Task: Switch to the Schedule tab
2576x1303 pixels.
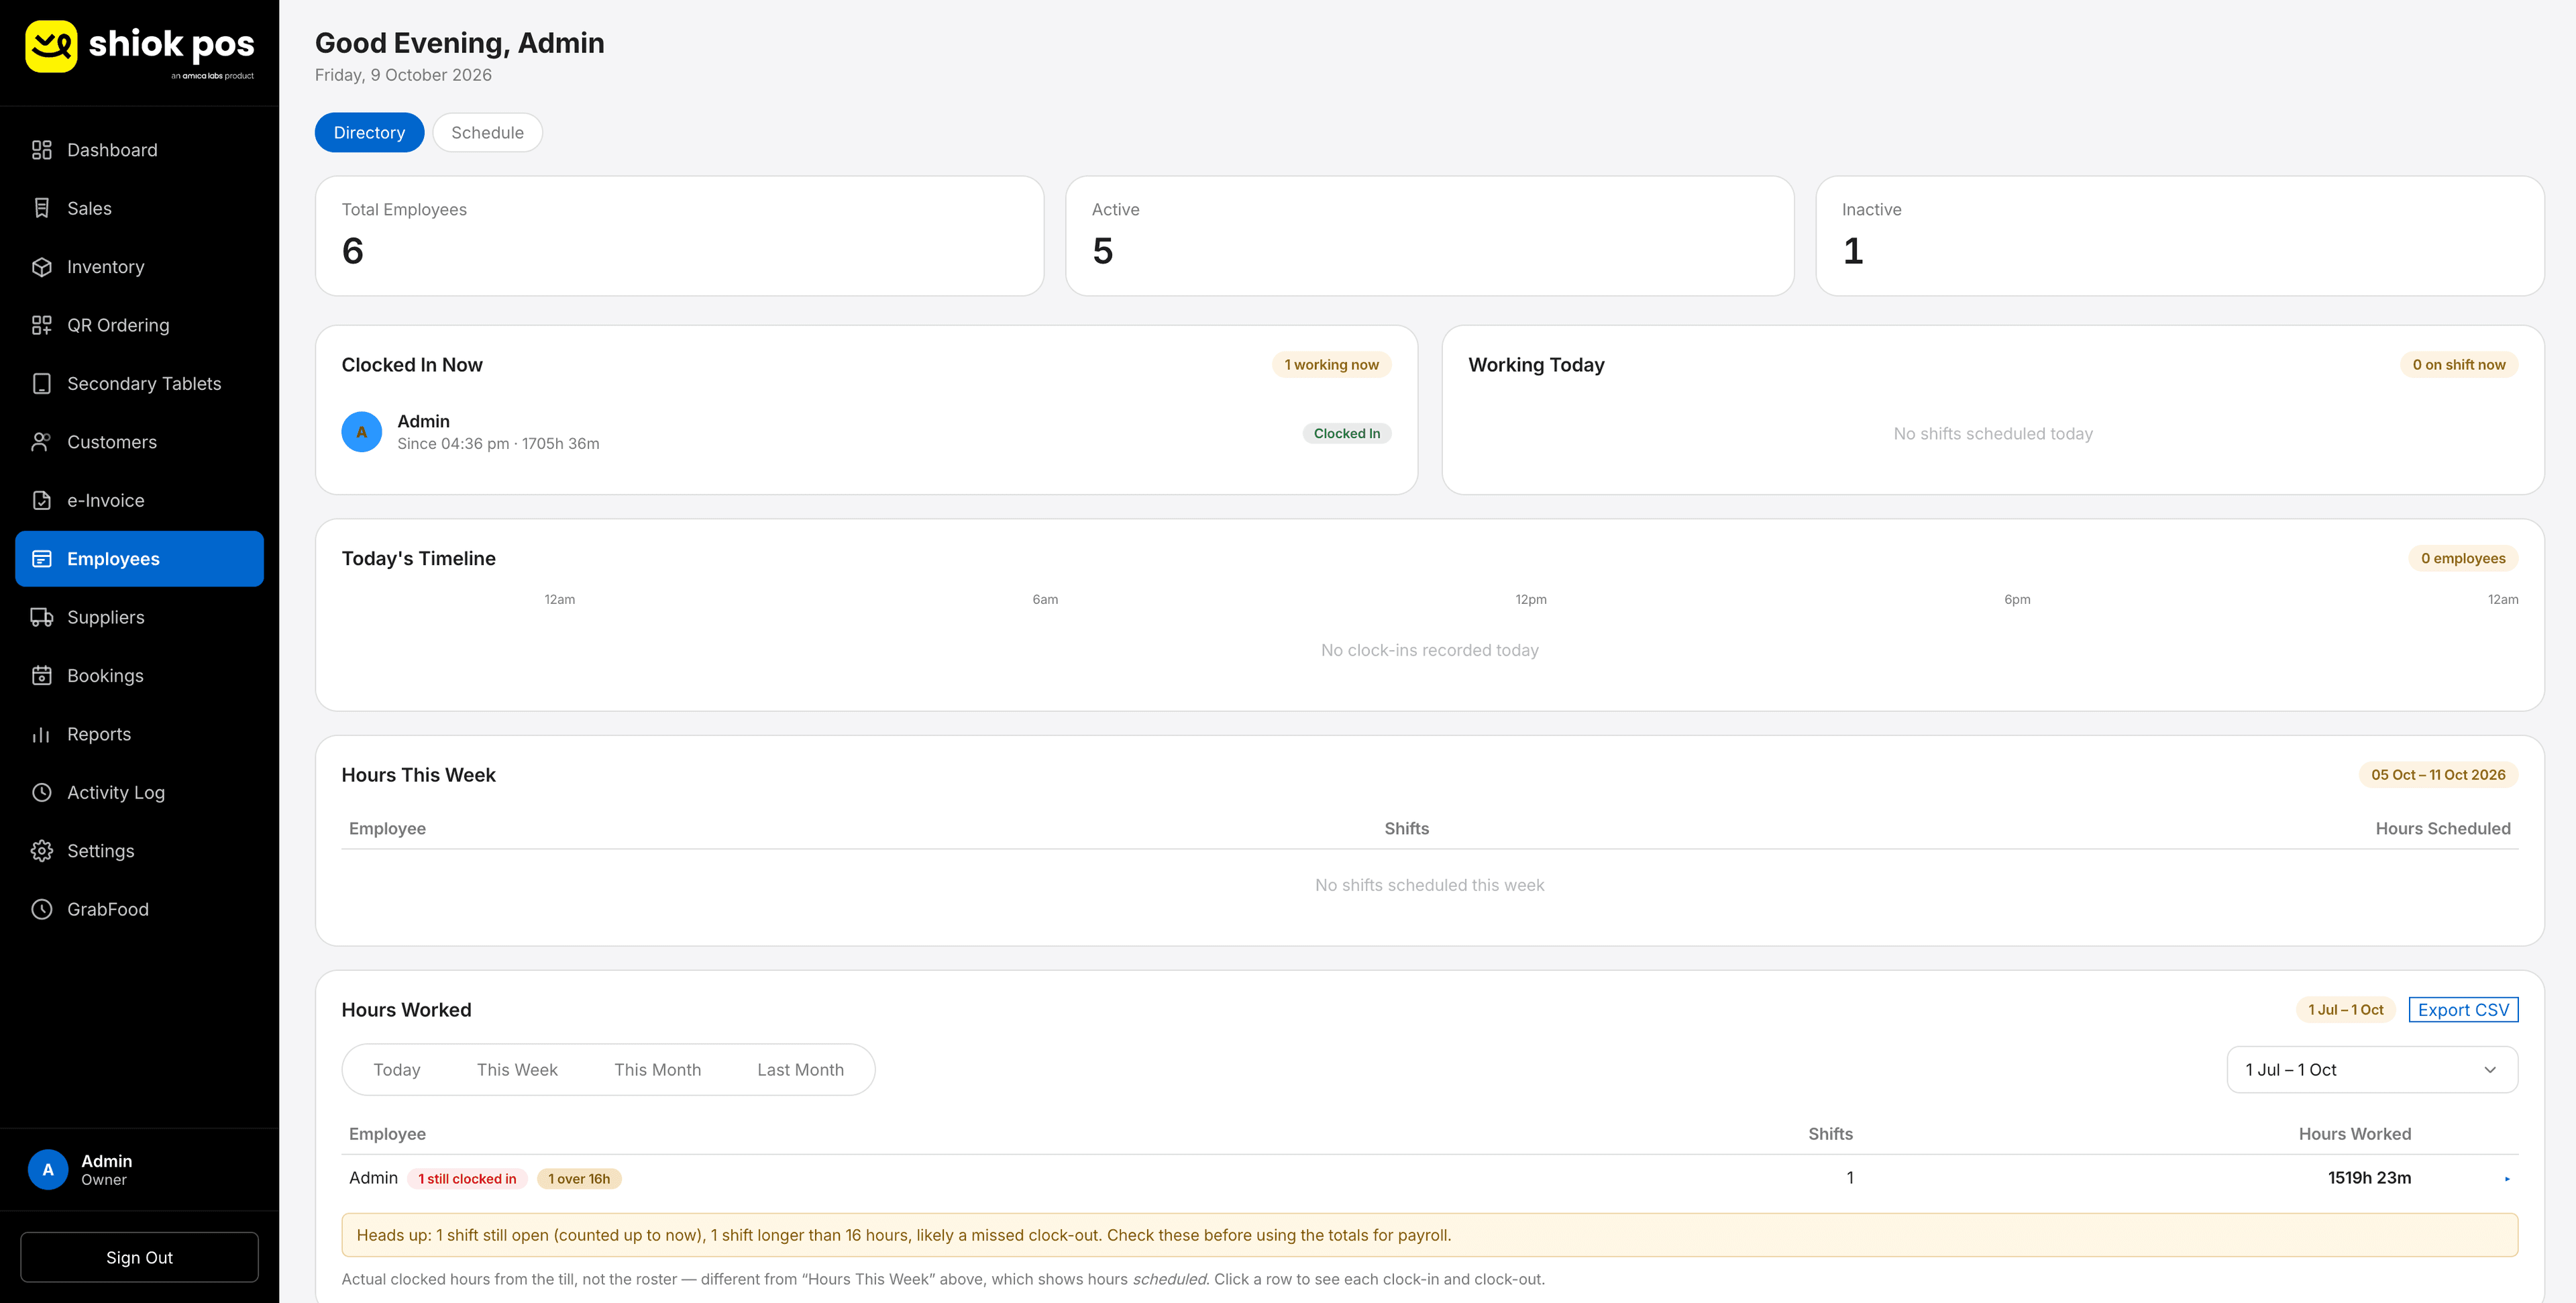Action: (x=487, y=133)
